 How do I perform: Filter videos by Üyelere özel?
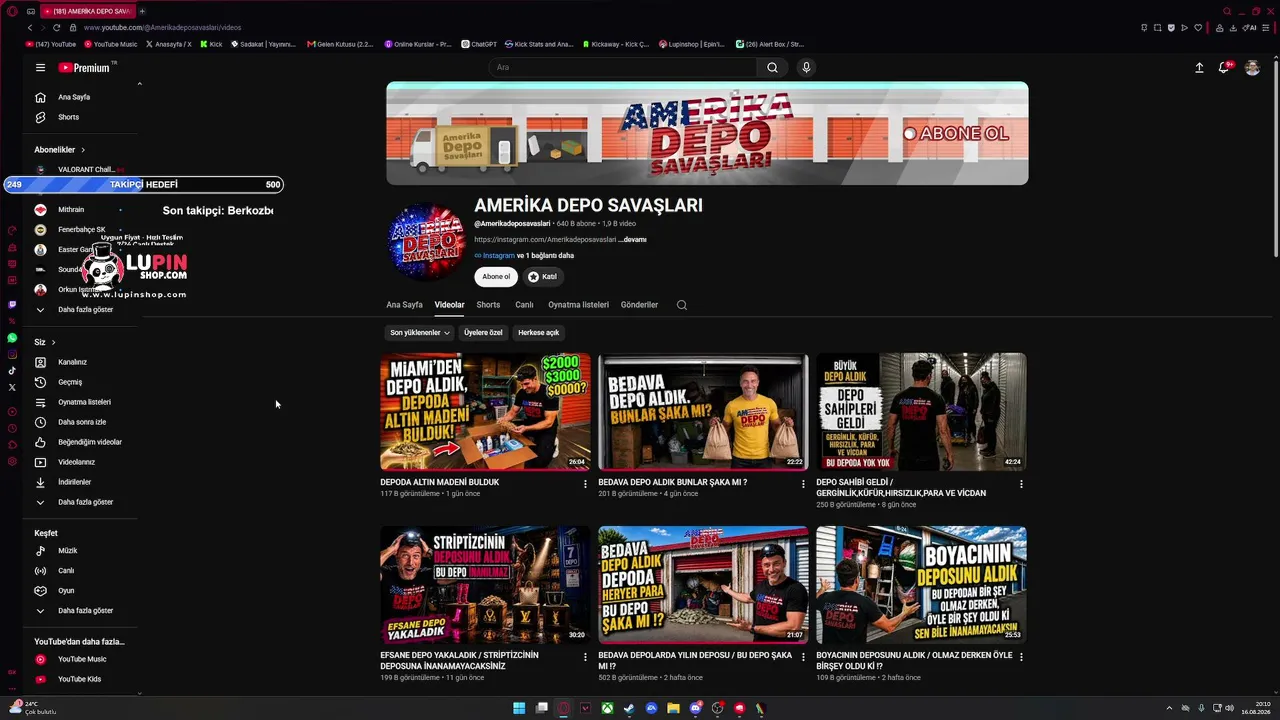coord(483,332)
